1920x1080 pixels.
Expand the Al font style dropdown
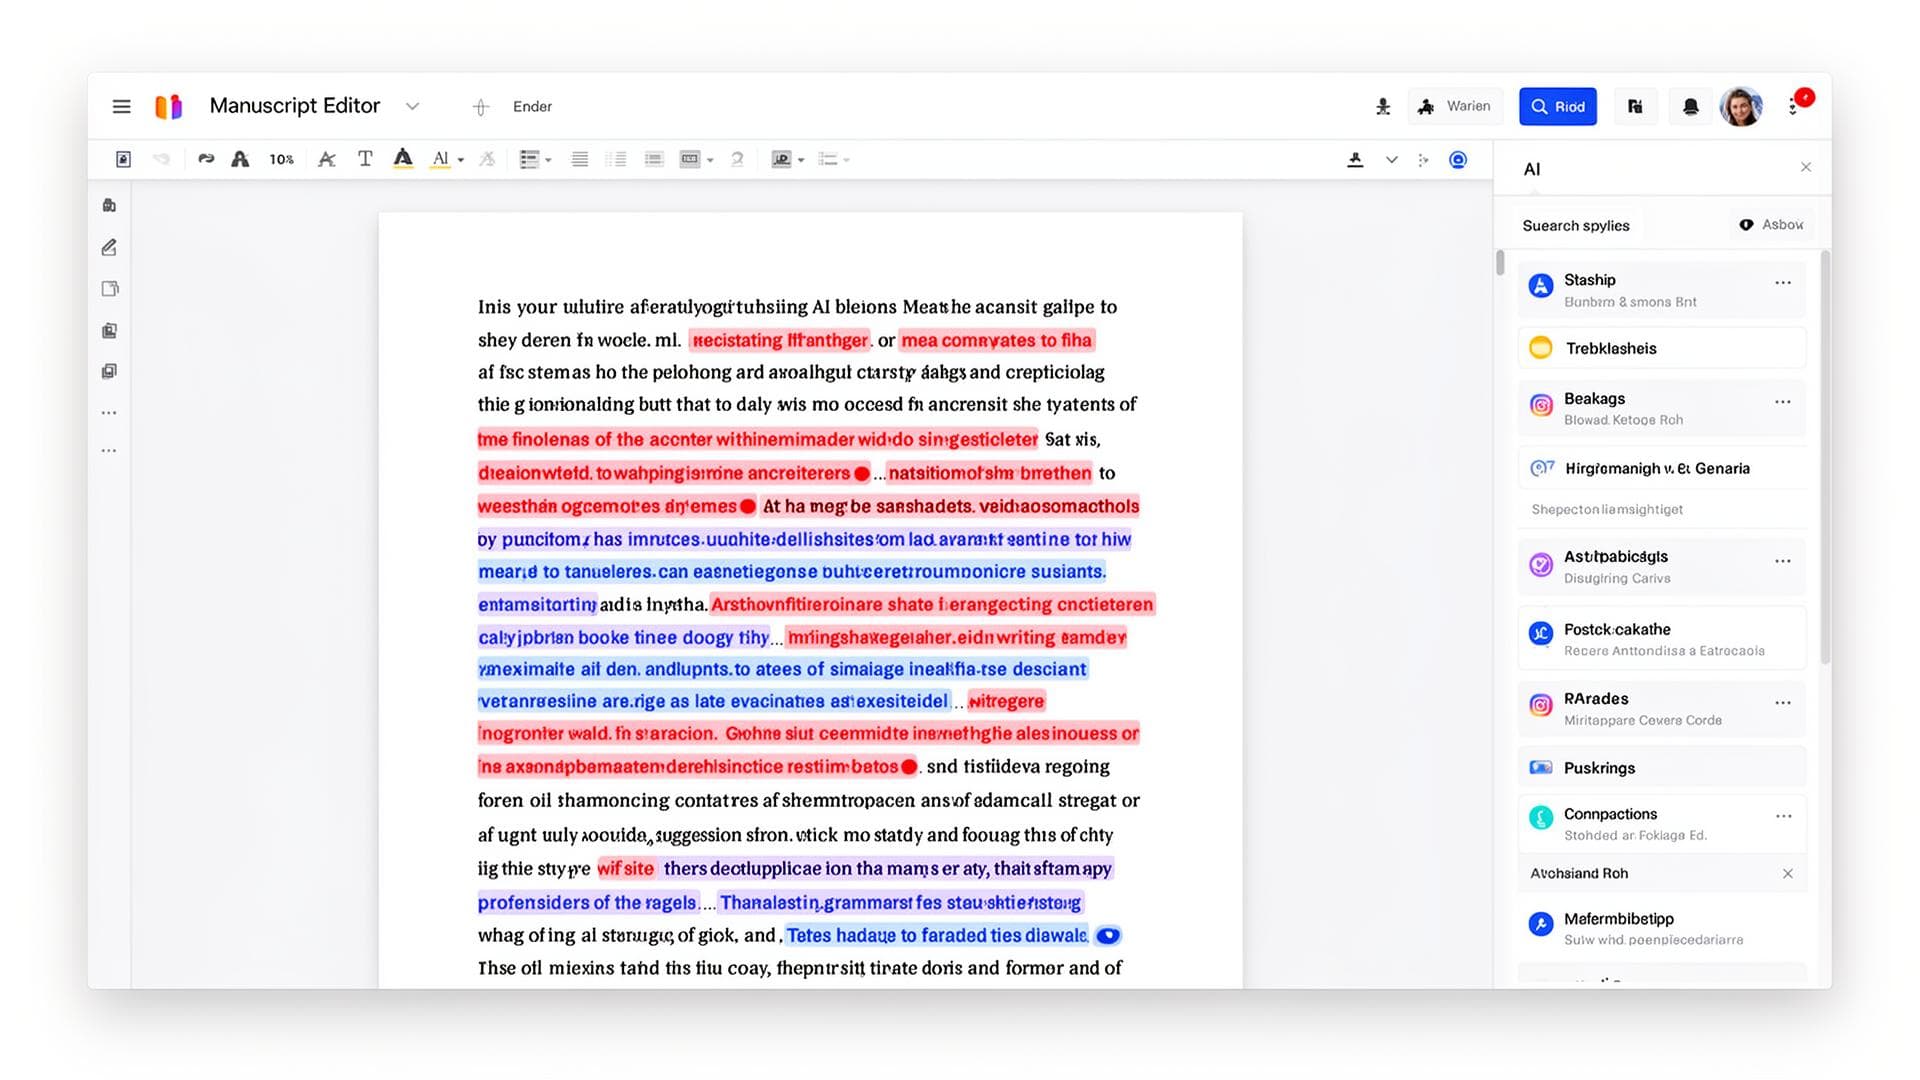click(x=459, y=159)
